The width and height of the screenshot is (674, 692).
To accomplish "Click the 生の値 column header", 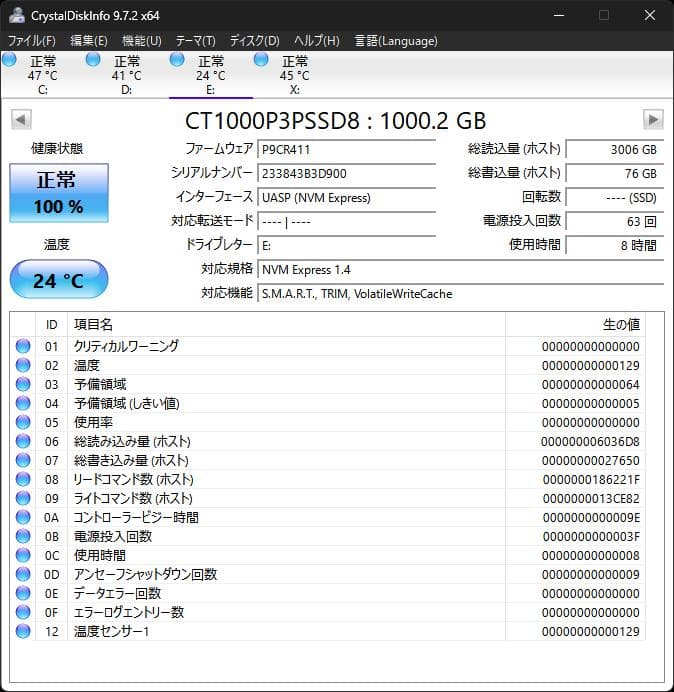I will pyautogui.click(x=575, y=325).
